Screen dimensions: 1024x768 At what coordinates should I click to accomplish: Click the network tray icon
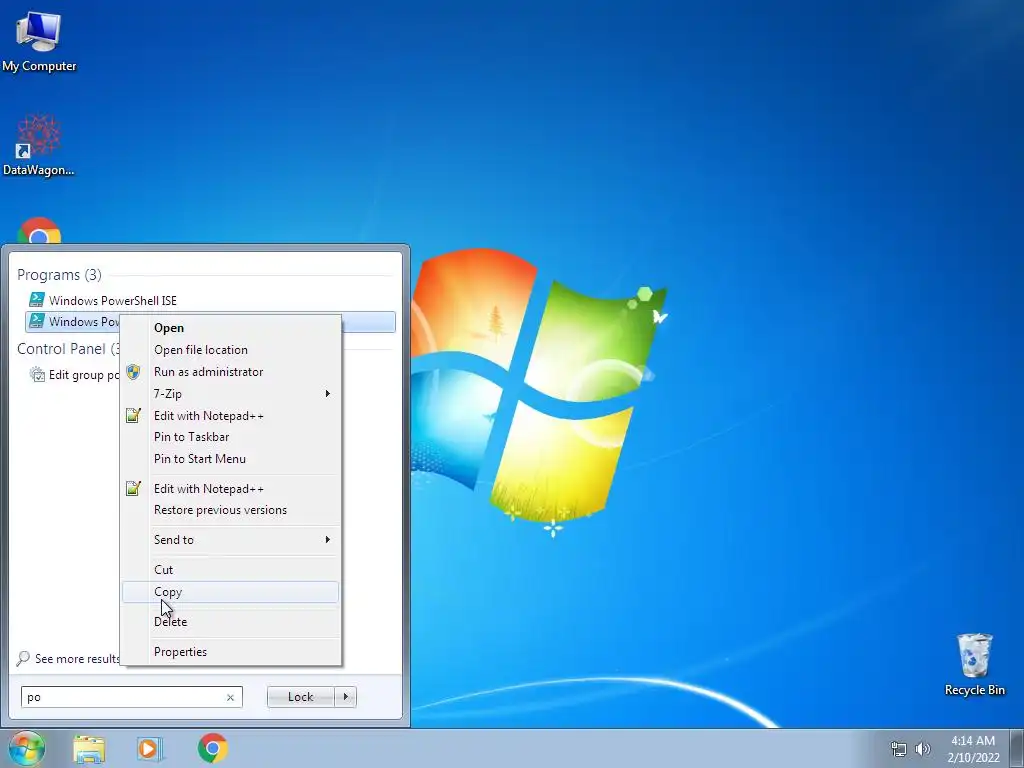[x=899, y=749]
